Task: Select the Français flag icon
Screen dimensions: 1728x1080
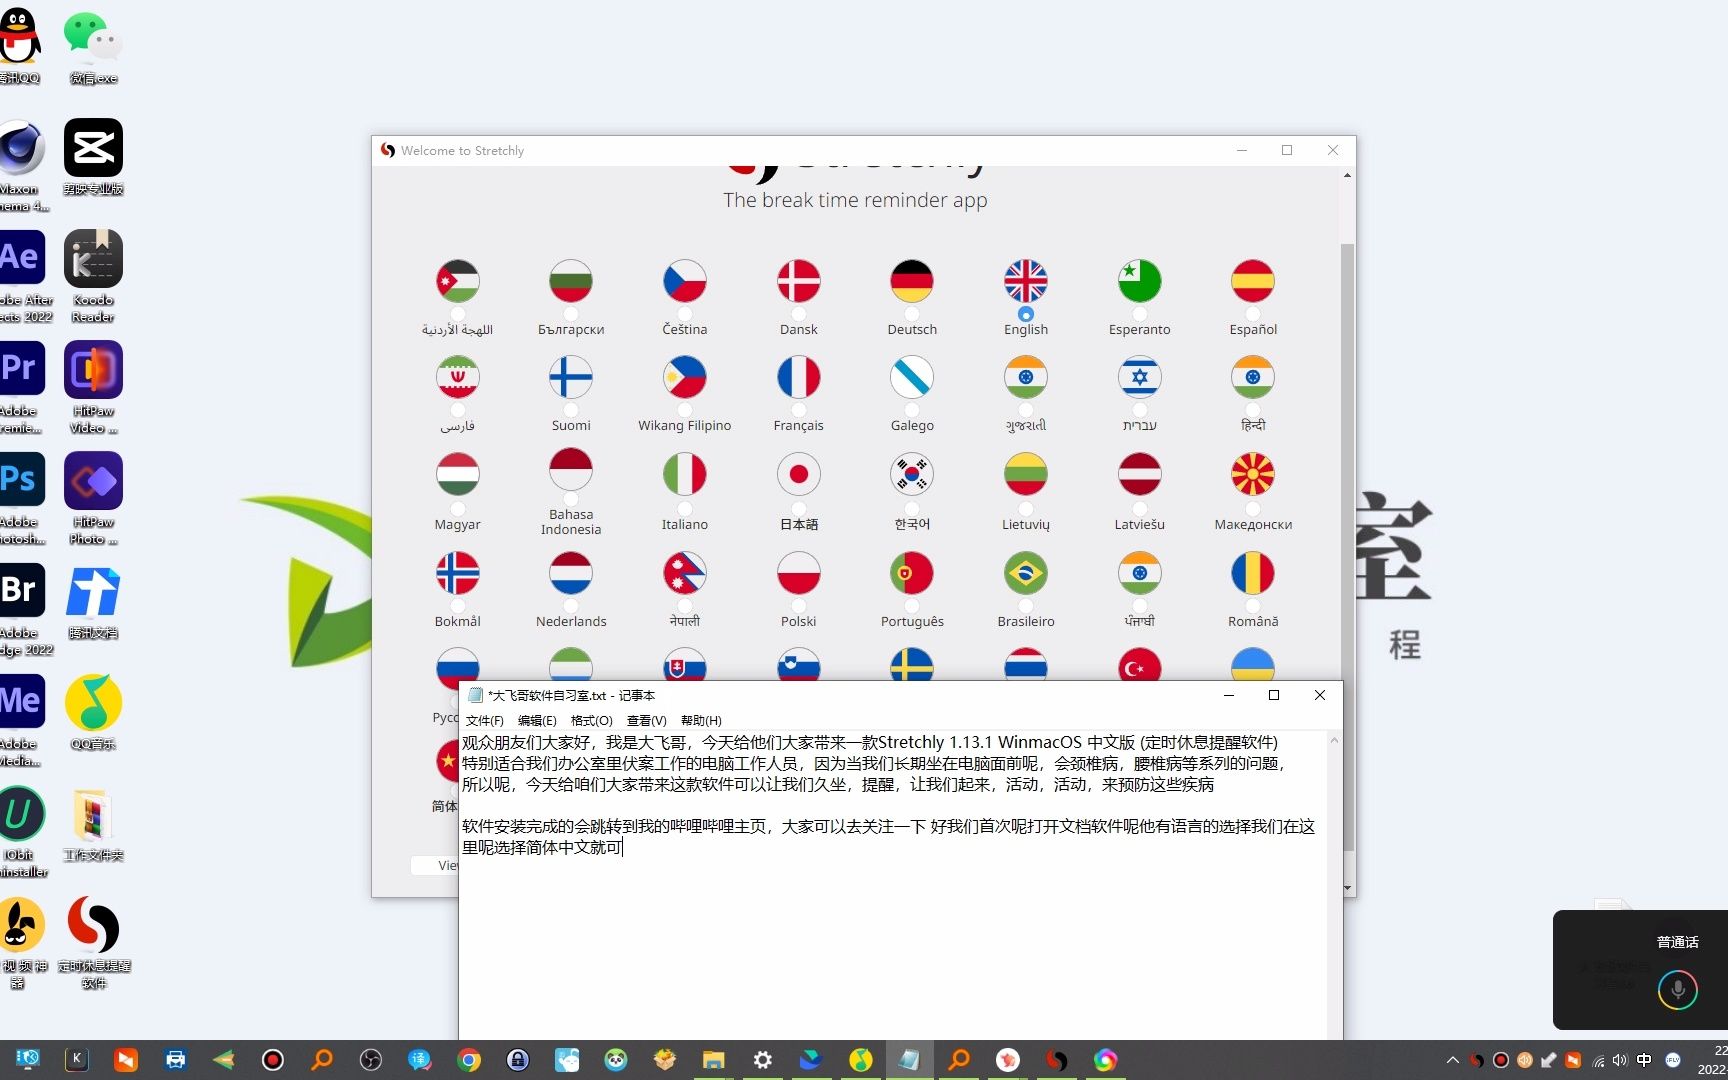Action: click(797, 377)
